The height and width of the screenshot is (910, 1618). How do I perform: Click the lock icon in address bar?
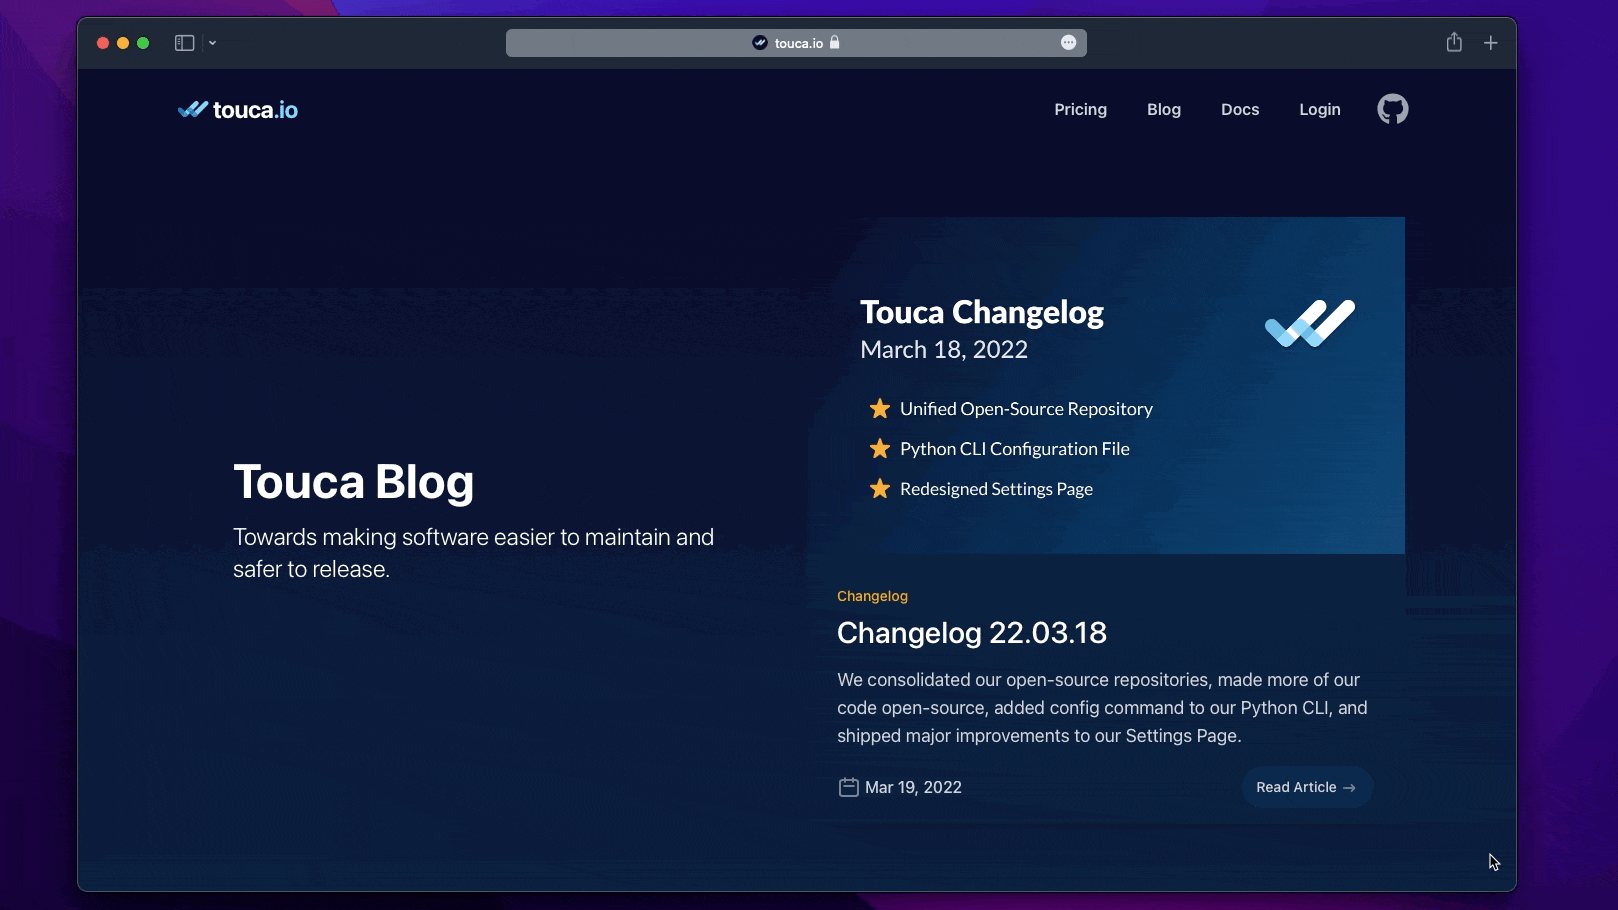835,42
